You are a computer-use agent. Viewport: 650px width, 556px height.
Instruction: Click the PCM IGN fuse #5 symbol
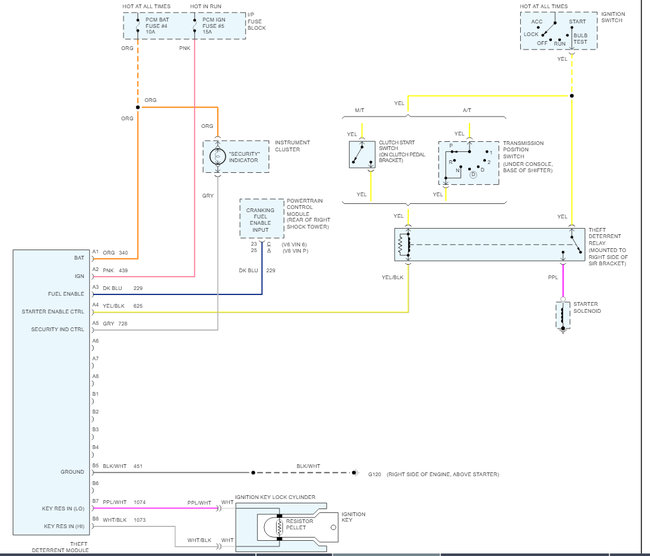pyautogui.click(x=194, y=26)
